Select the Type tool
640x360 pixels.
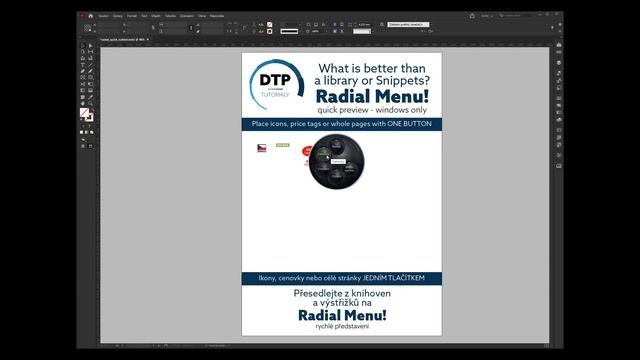point(82,64)
